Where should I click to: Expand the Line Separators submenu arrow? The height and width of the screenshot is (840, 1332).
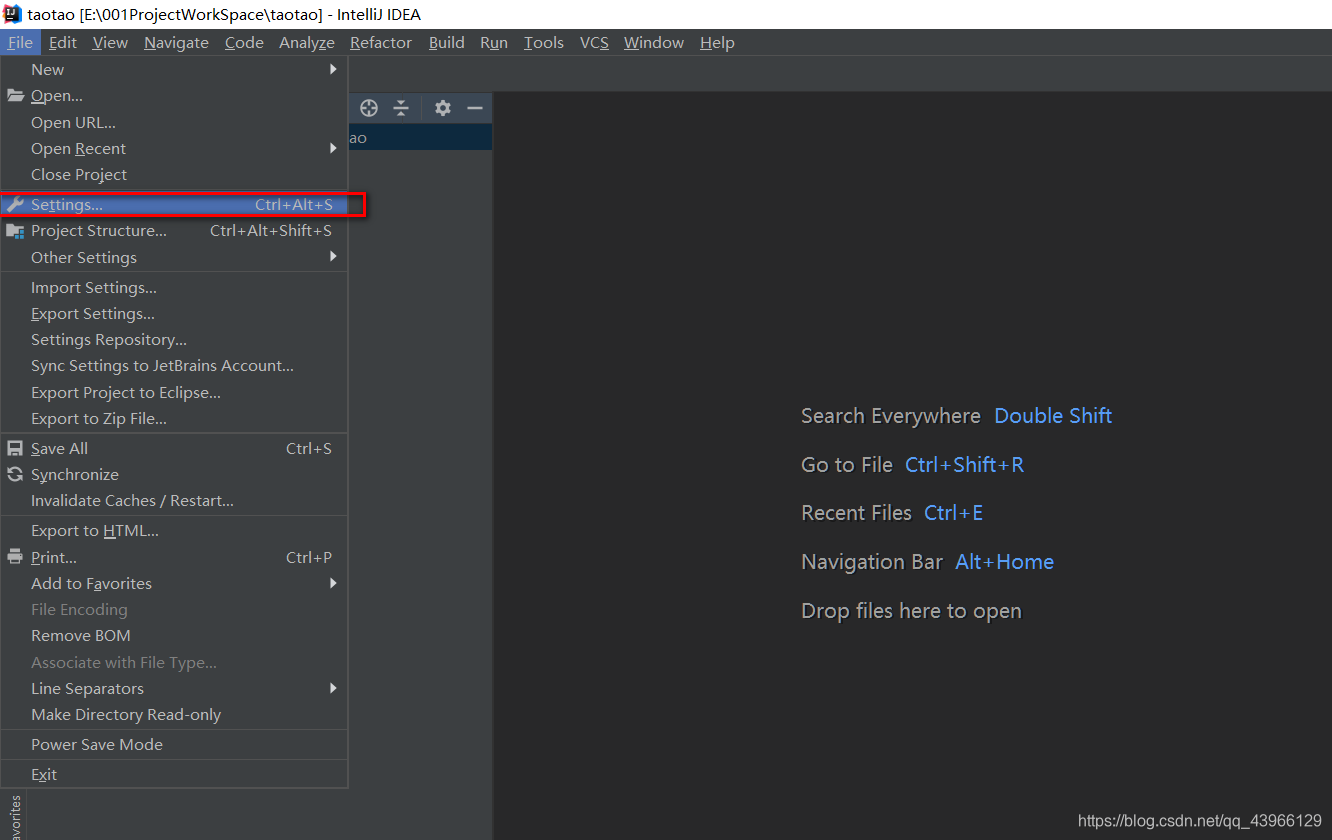tap(334, 688)
